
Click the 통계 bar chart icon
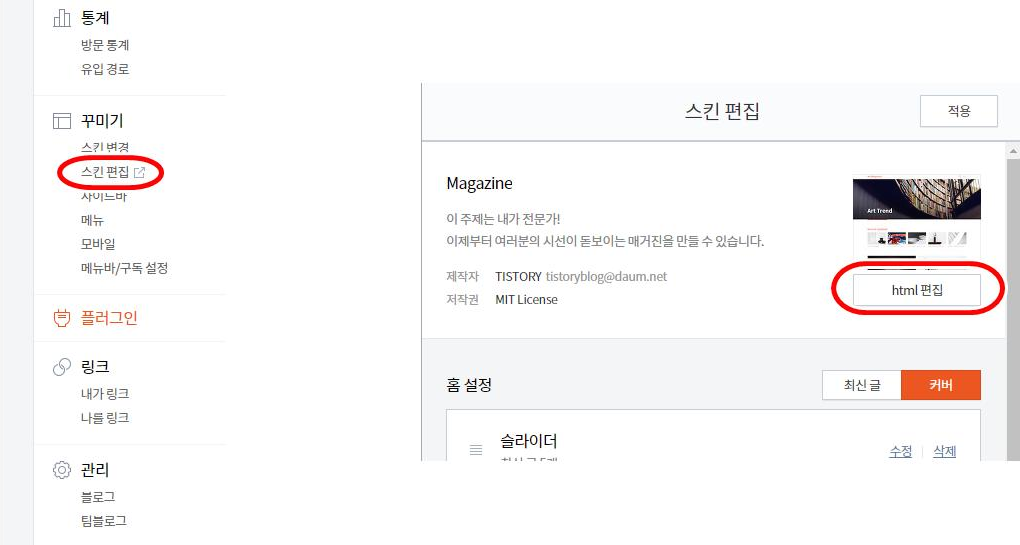62,18
